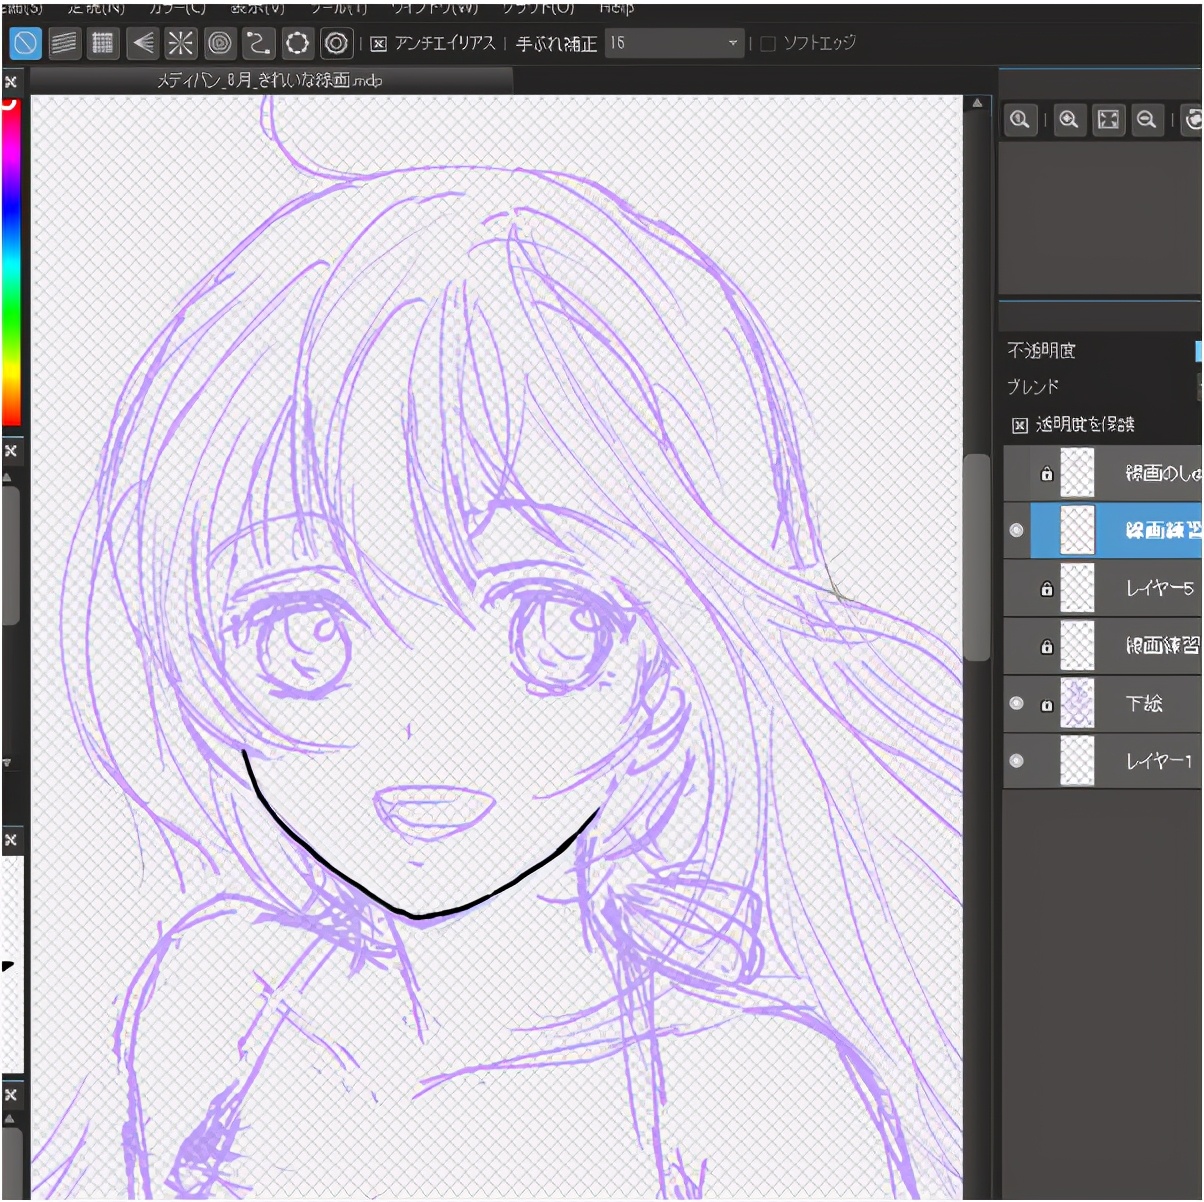This screenshot has width=1204, height=1202.
Task: Select the snap off icon
Action: tap(25, 43)
